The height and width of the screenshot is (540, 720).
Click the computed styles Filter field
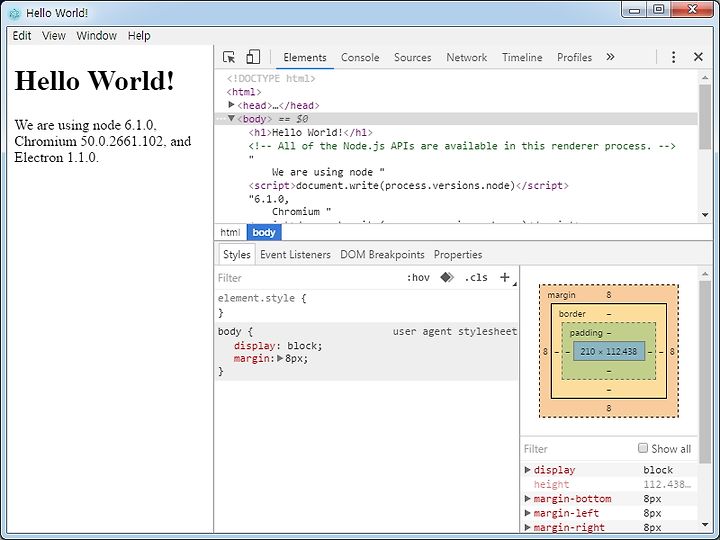point(578,449)
